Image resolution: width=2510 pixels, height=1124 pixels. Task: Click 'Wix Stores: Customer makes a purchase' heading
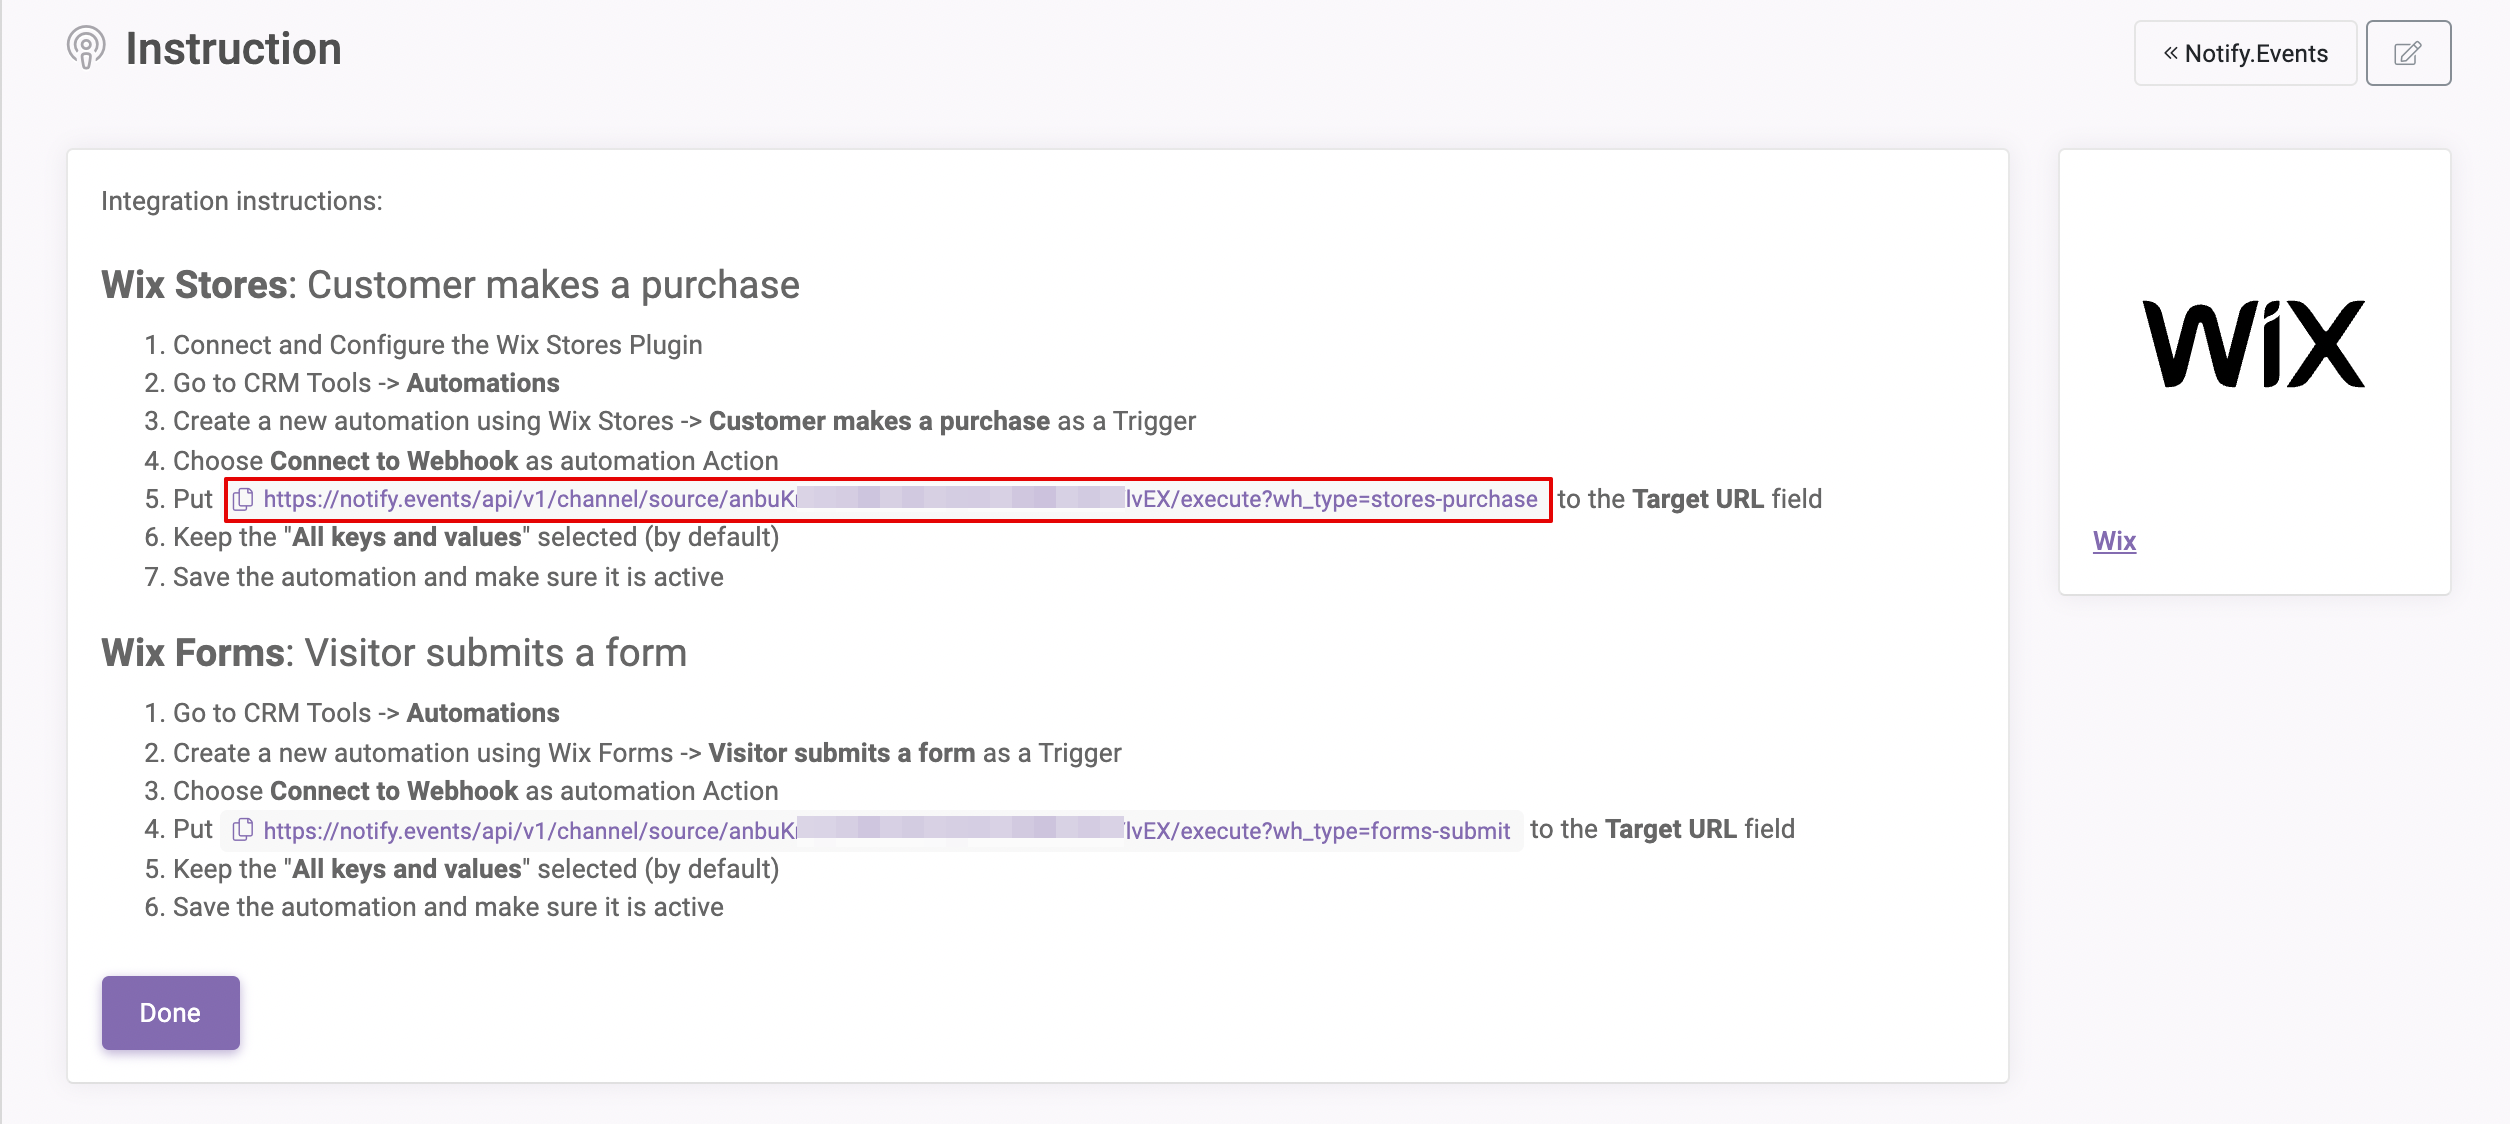tap(450, 285)
